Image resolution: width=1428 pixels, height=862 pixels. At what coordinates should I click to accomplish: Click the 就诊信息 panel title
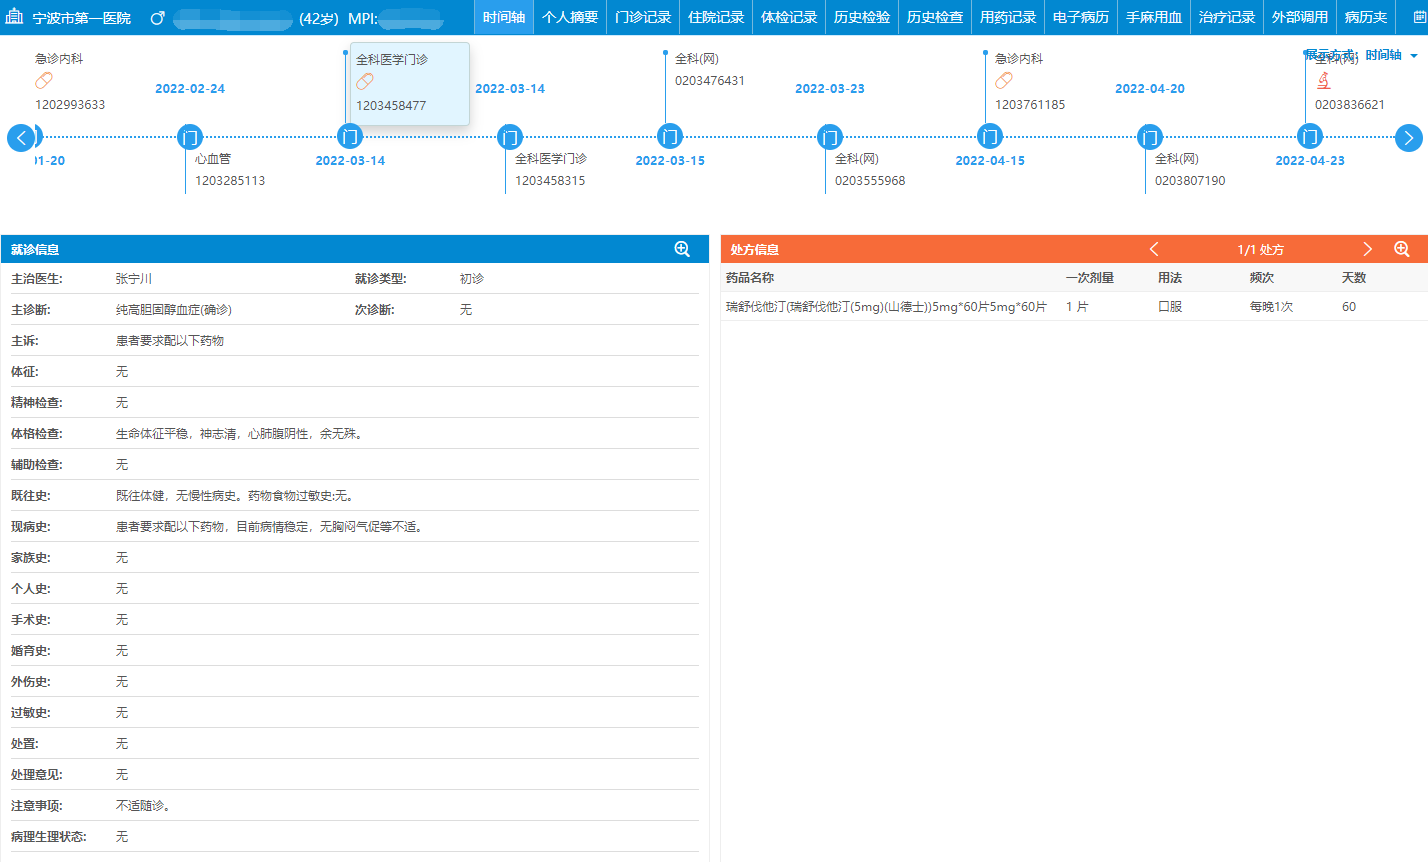pyautogui.click(x=35, y=250)
